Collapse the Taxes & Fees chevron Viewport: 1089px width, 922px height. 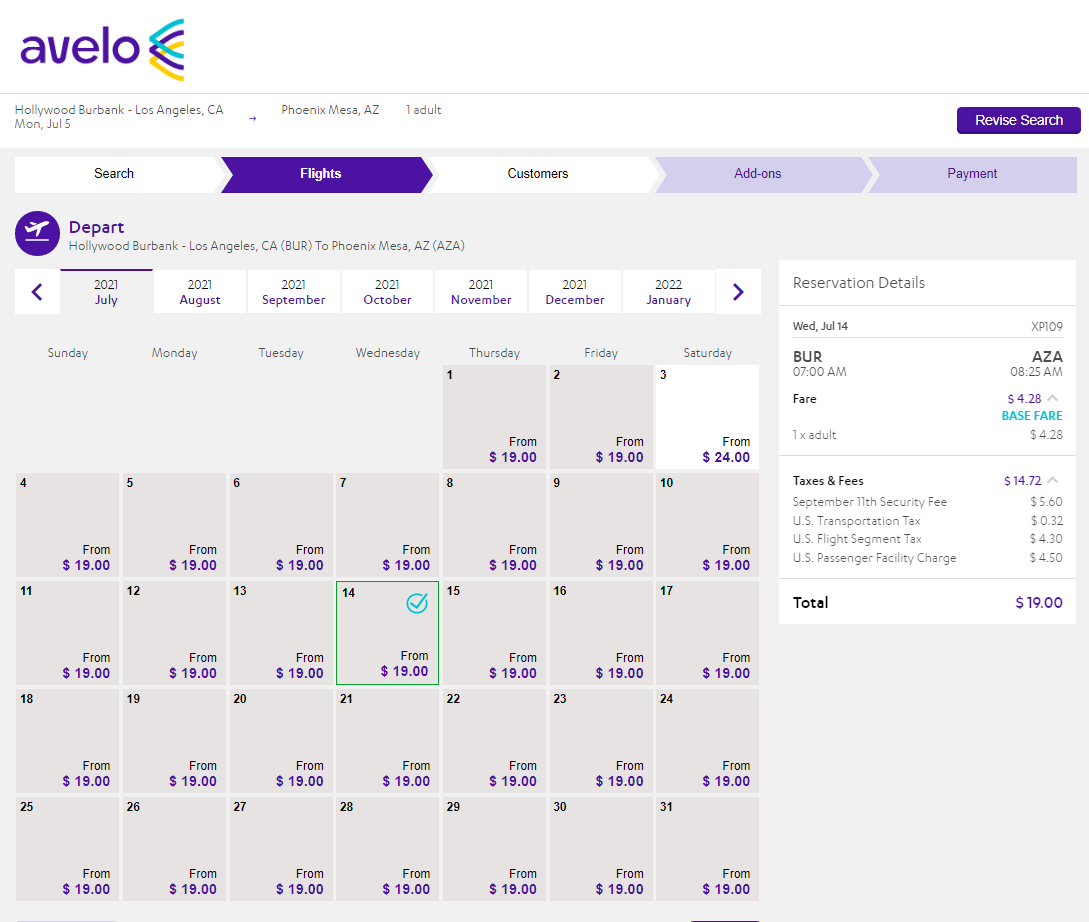[x=1053, y=481]
